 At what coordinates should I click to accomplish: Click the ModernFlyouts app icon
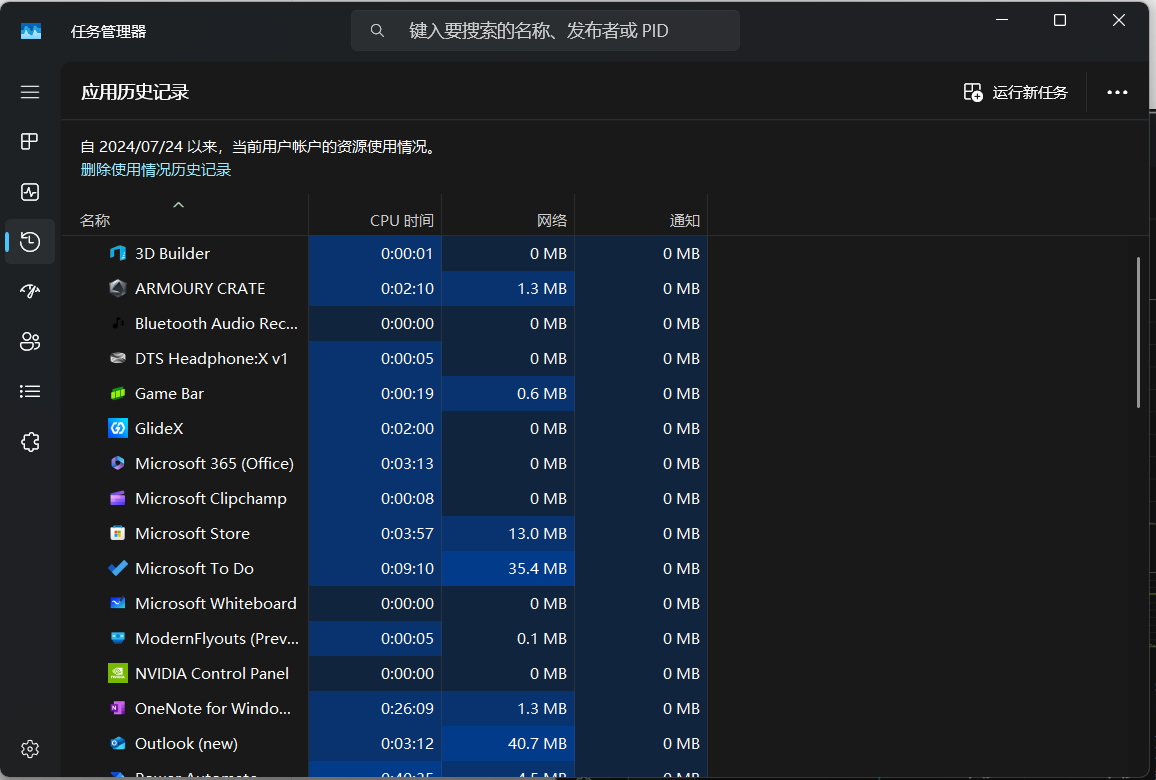pyautogui.click(x=118, y=638)
